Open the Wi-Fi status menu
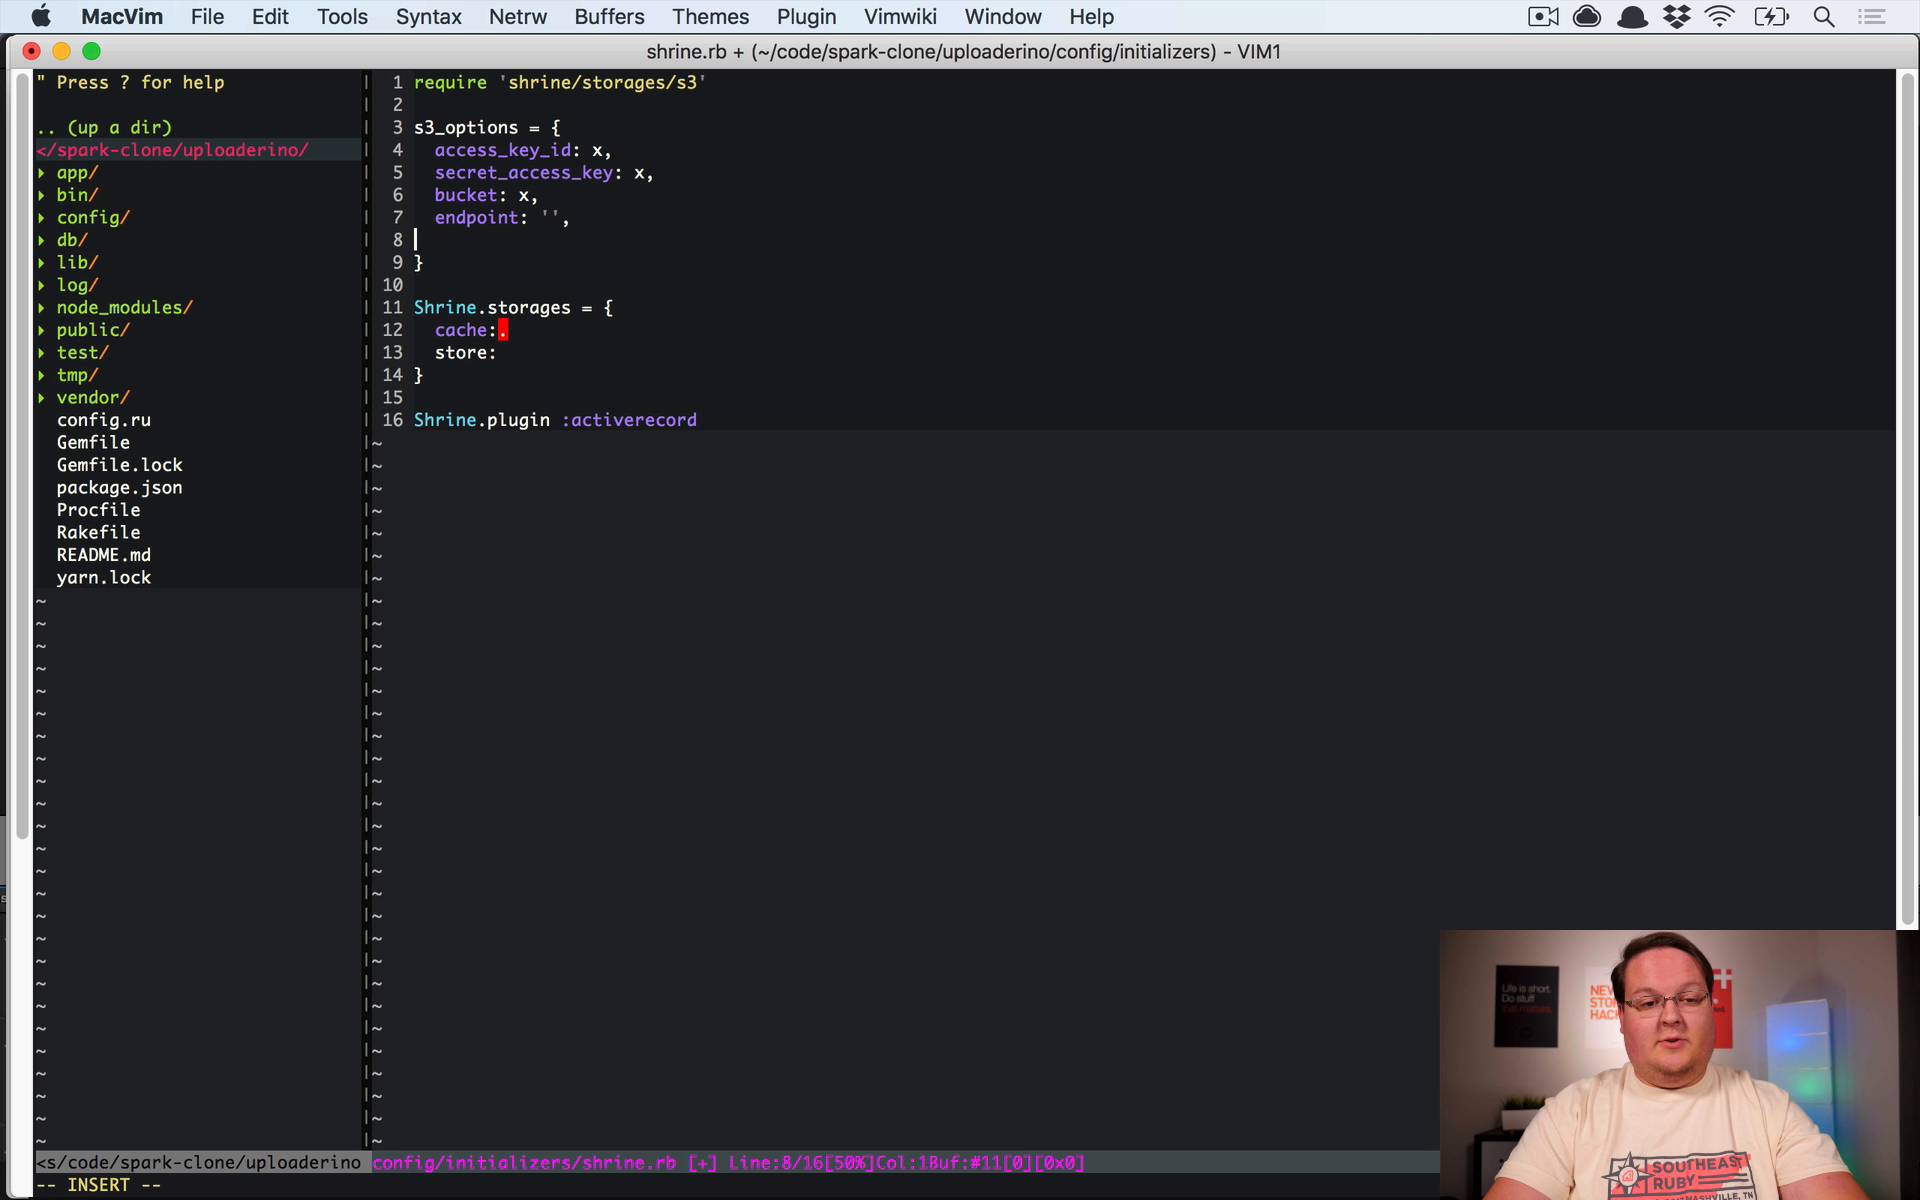This screenshot has width=1920, height=1200. click(1721, 16)
